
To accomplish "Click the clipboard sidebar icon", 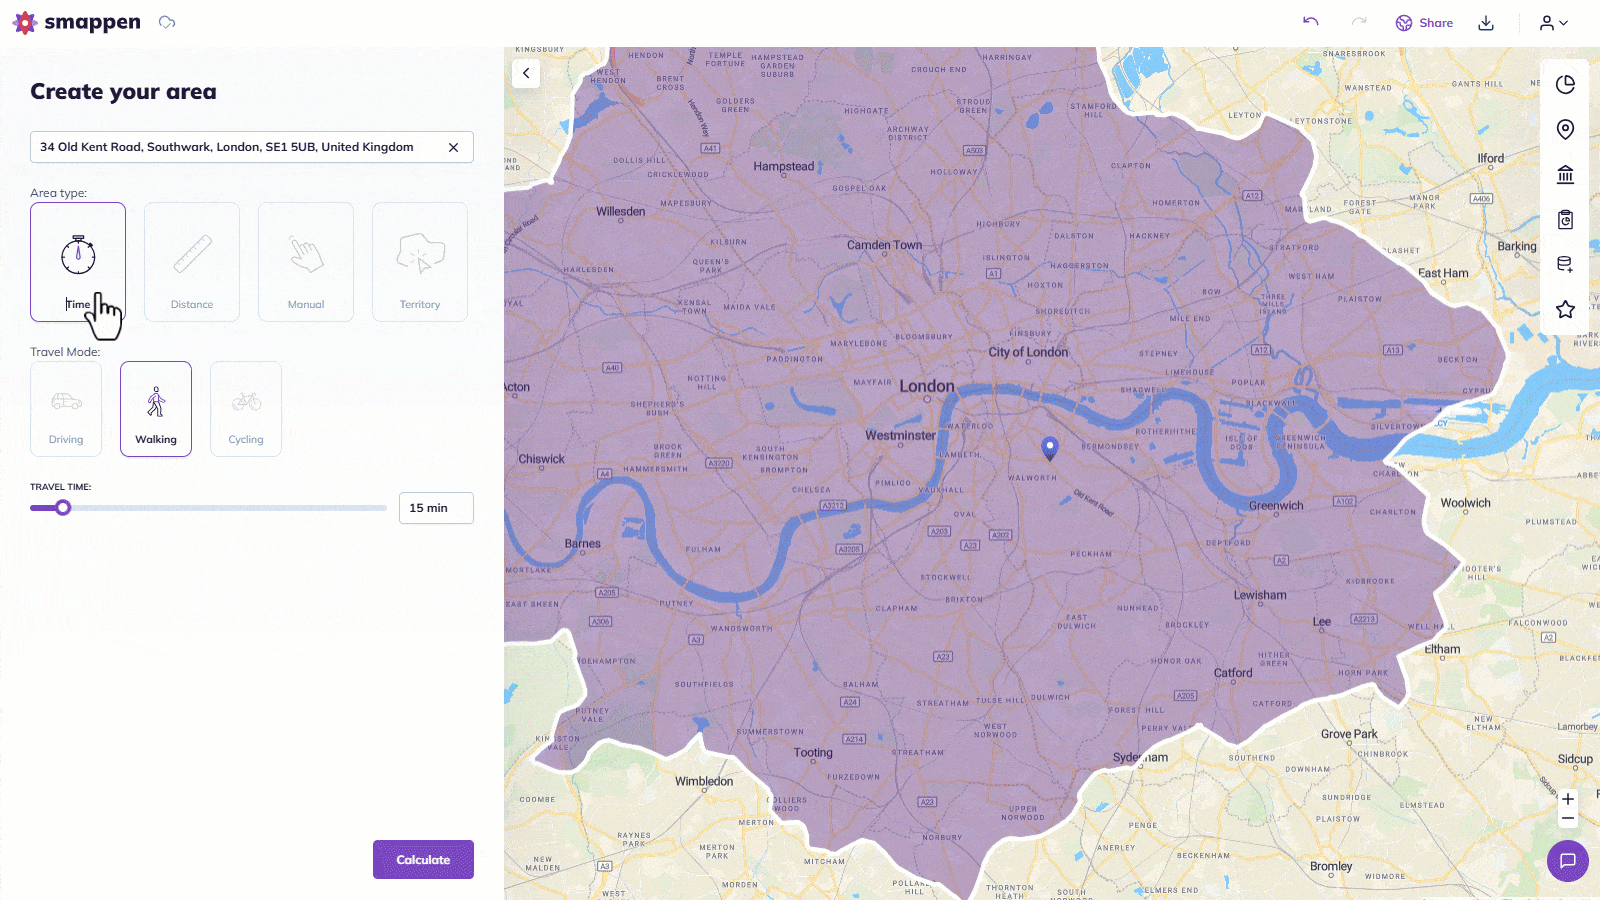I will tap(1565, 220).
